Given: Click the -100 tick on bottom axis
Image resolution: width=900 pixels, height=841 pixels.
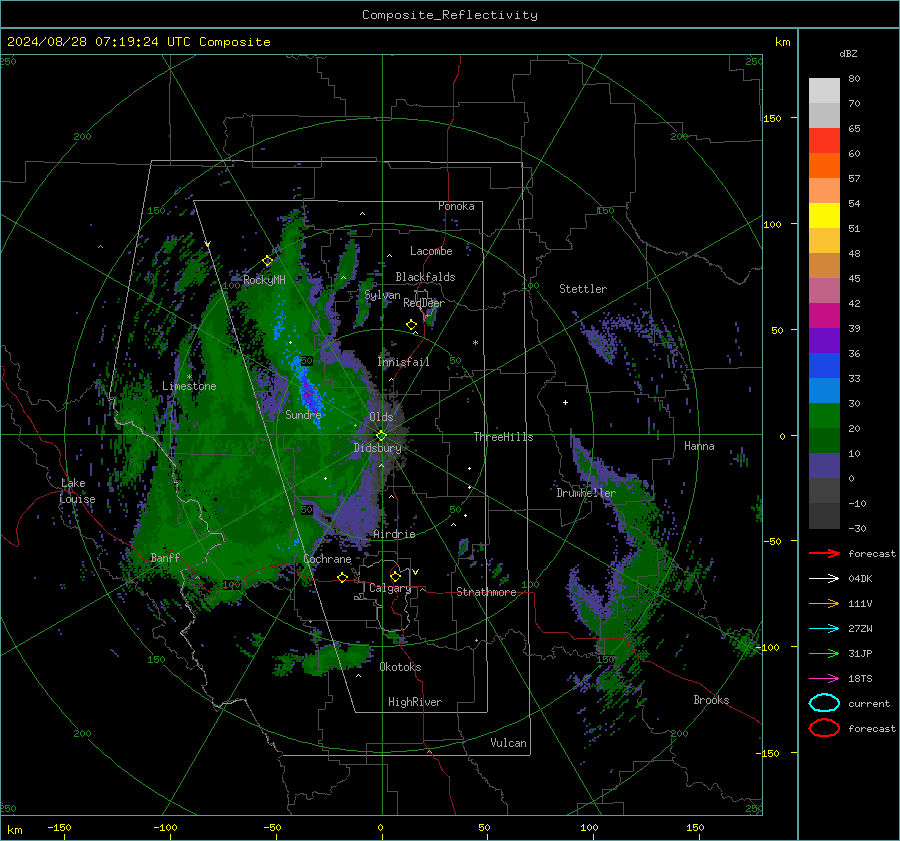Looking at the screenshot, I should coord(165,828).
